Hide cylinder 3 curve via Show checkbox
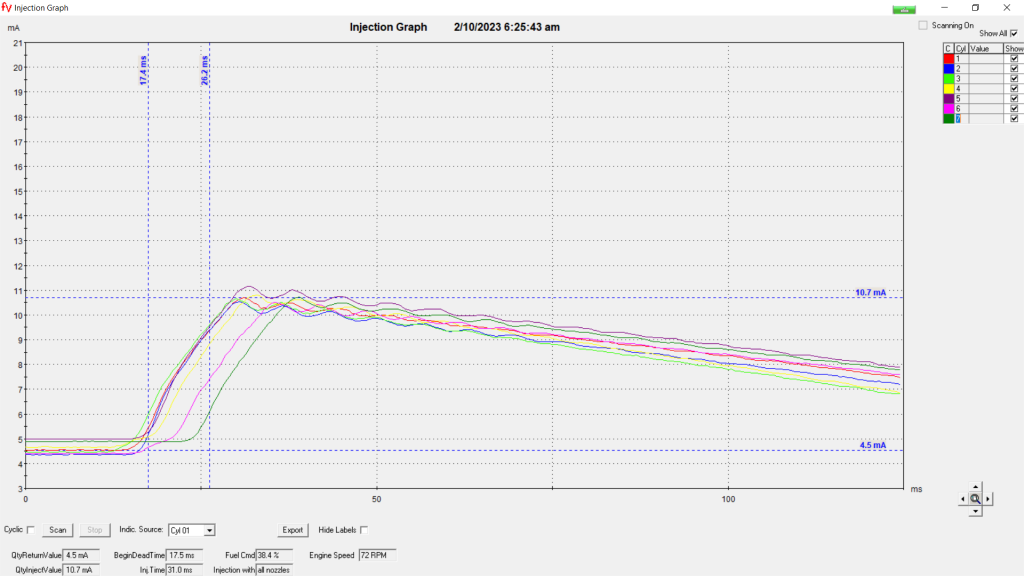Screen dimensions: 1024x576 click(x=1014, y=78)
